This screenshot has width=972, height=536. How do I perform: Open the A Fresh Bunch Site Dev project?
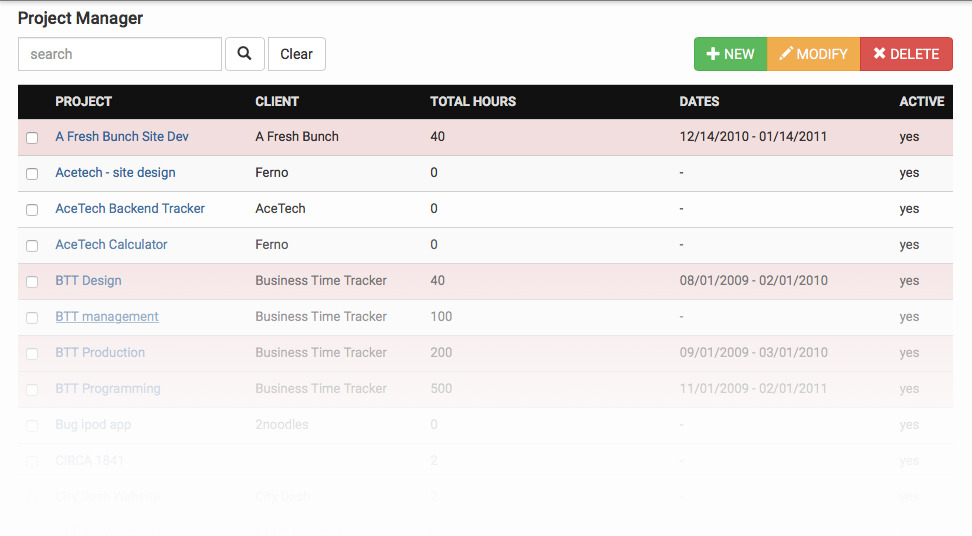coord(122,137)
